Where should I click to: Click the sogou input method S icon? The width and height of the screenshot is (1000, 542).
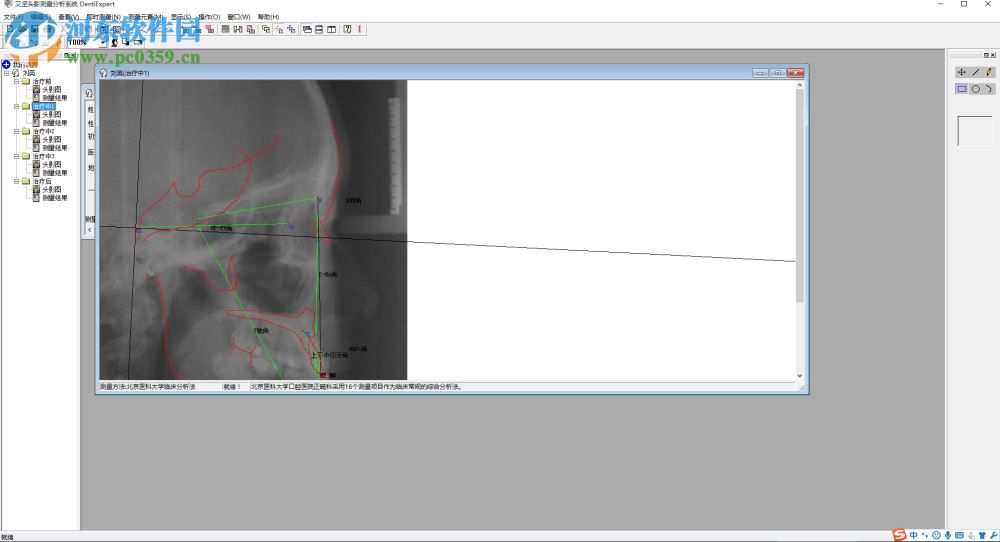899,535
